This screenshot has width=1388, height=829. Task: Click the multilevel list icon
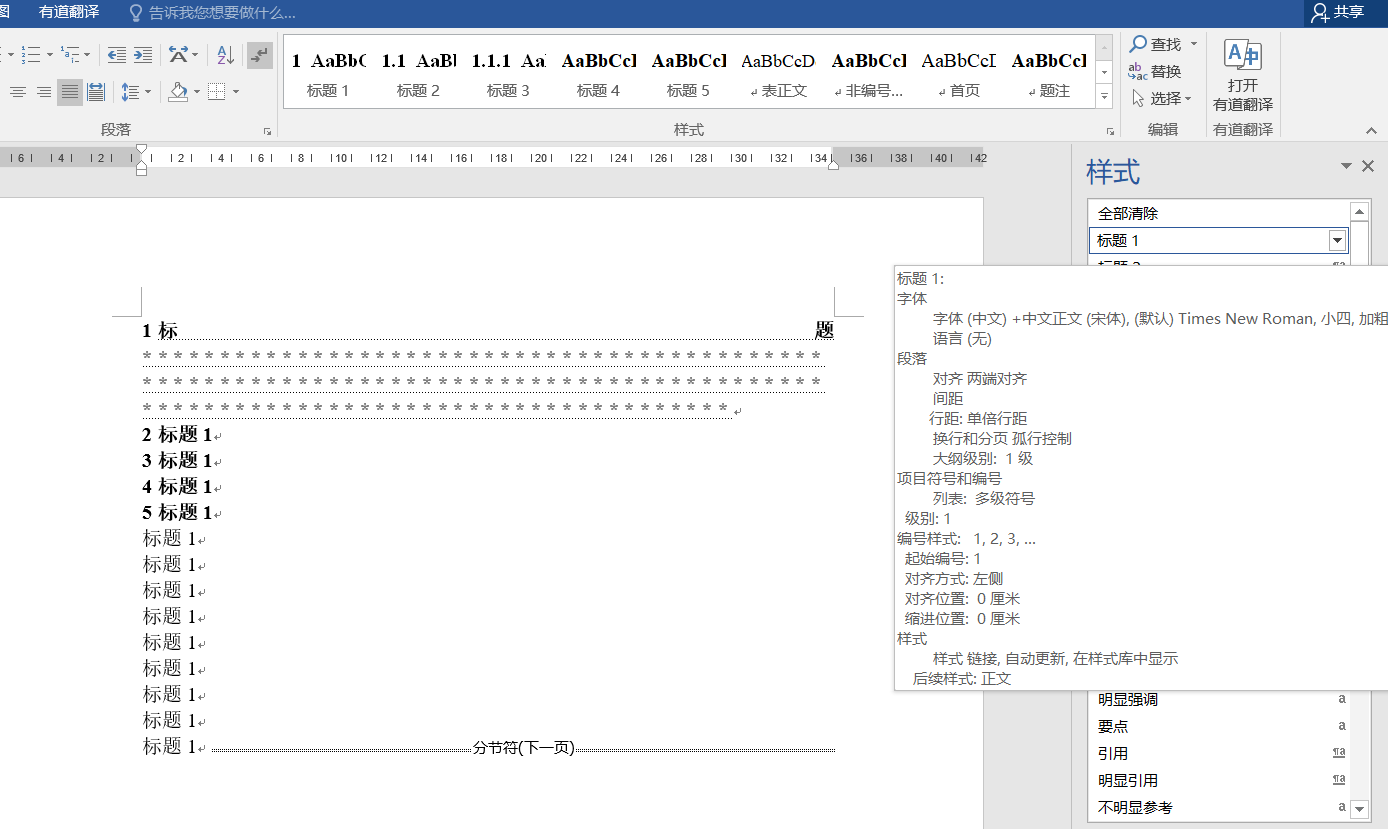[69, 54]
